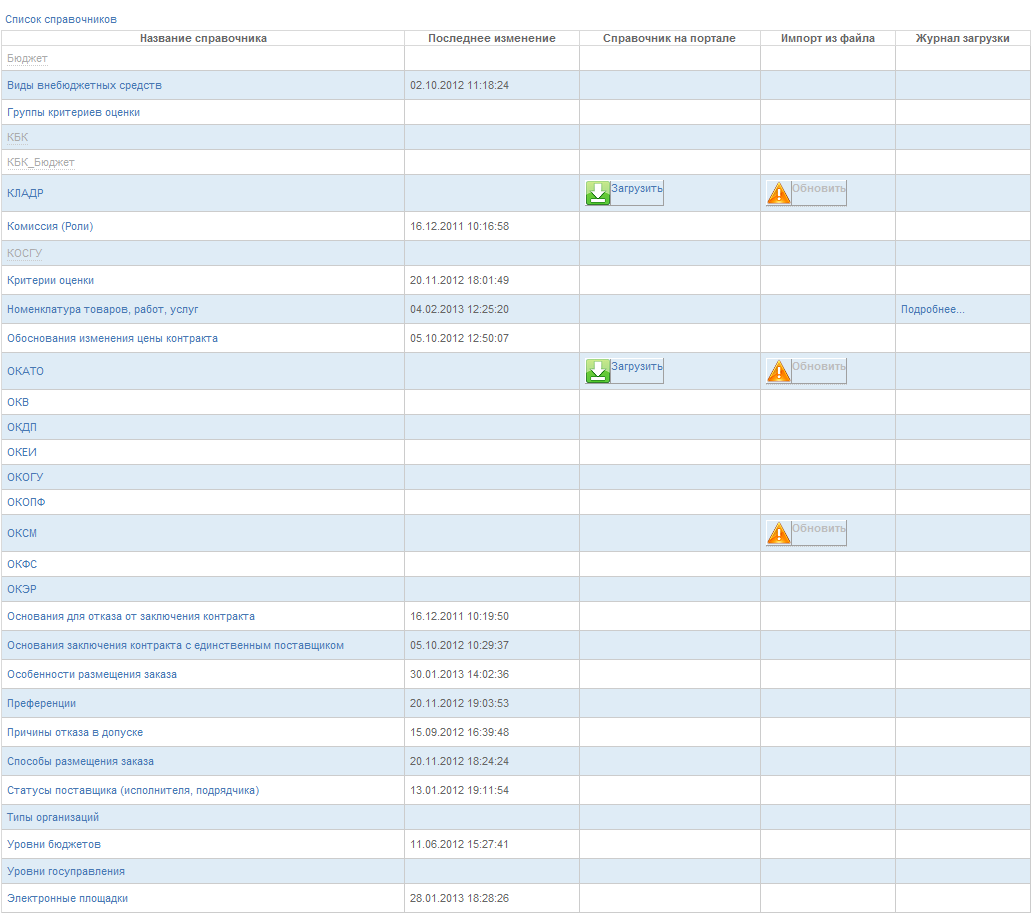Select the date 16.12.2011 10:19:50
This screenshot has height=916, width=1034.
coord(460,617)
